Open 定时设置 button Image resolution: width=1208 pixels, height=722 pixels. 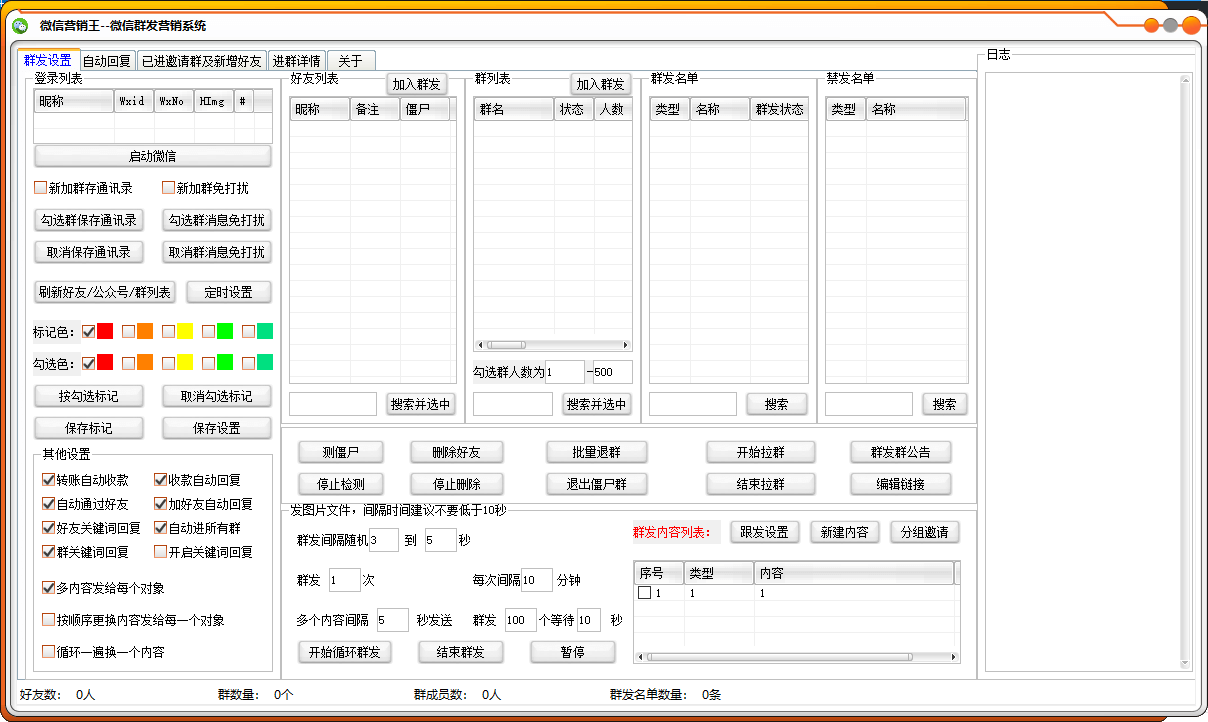(x=229, y=292)
